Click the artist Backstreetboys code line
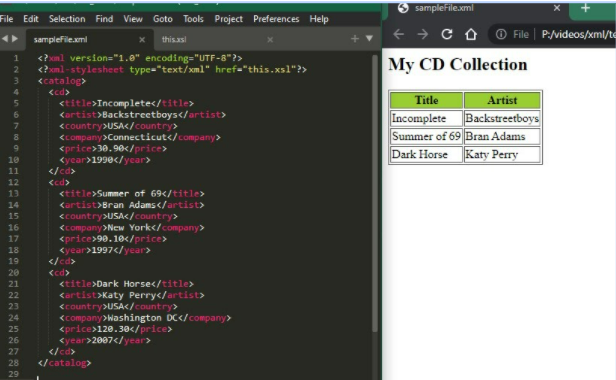 [143, 115]
